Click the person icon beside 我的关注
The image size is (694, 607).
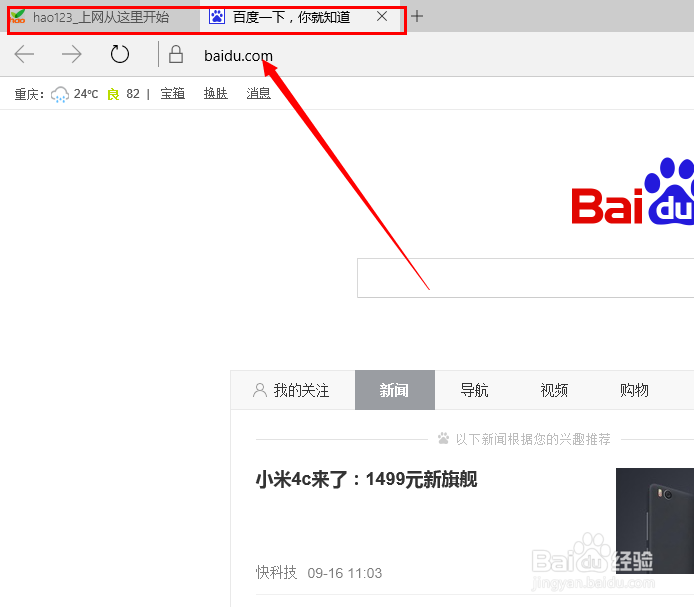click(260, 390)
